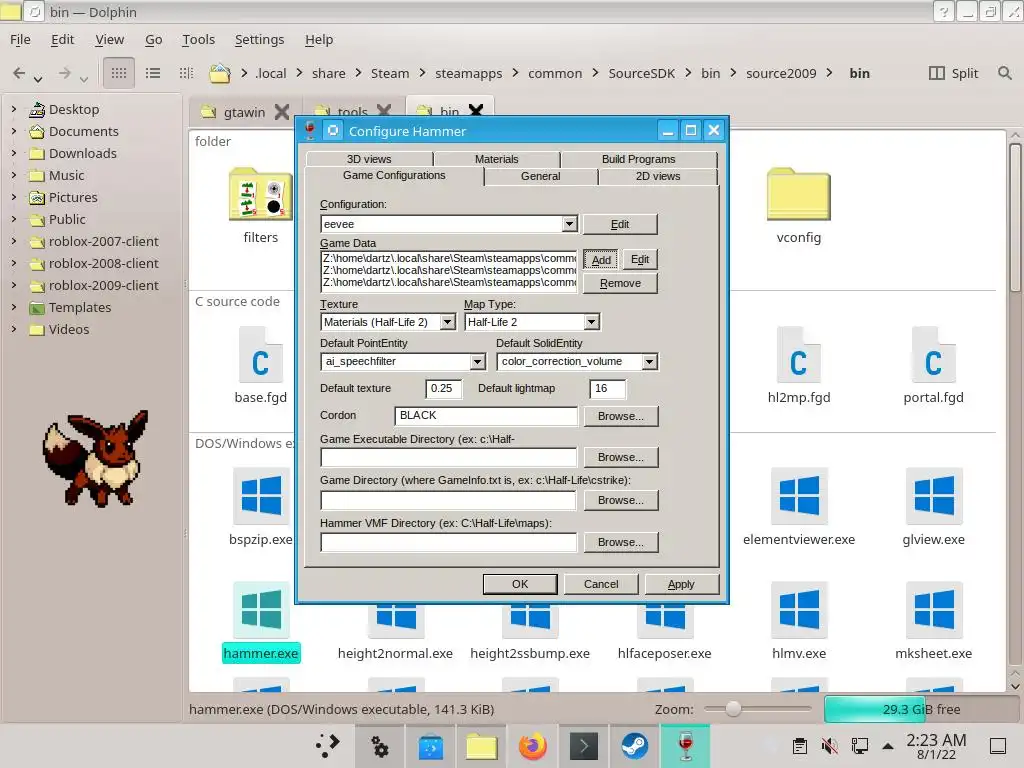The image size is (1024, 768).
Task: Open the vconfig folder icon
Action: [x=799, y=195]
